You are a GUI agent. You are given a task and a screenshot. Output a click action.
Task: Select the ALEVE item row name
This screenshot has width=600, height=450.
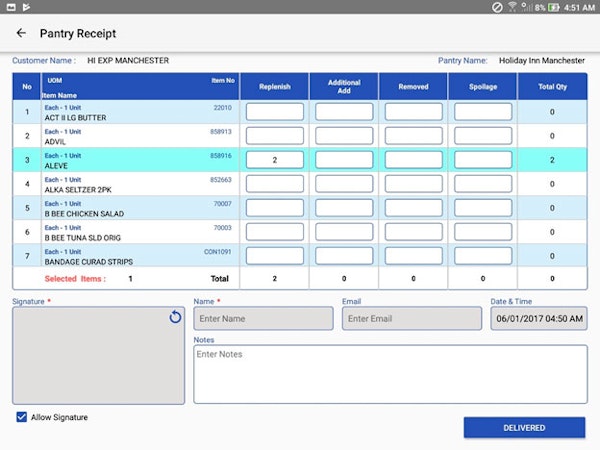pos(56,166)
